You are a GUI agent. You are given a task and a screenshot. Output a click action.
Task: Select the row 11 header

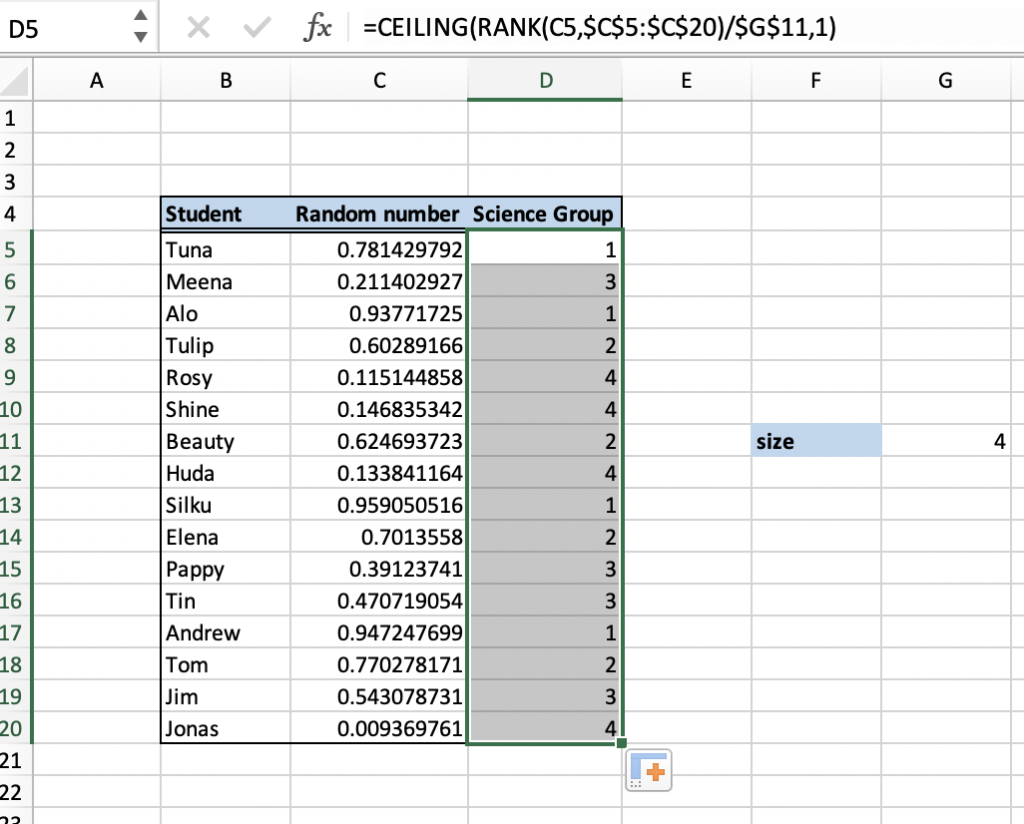pos(16,441)
